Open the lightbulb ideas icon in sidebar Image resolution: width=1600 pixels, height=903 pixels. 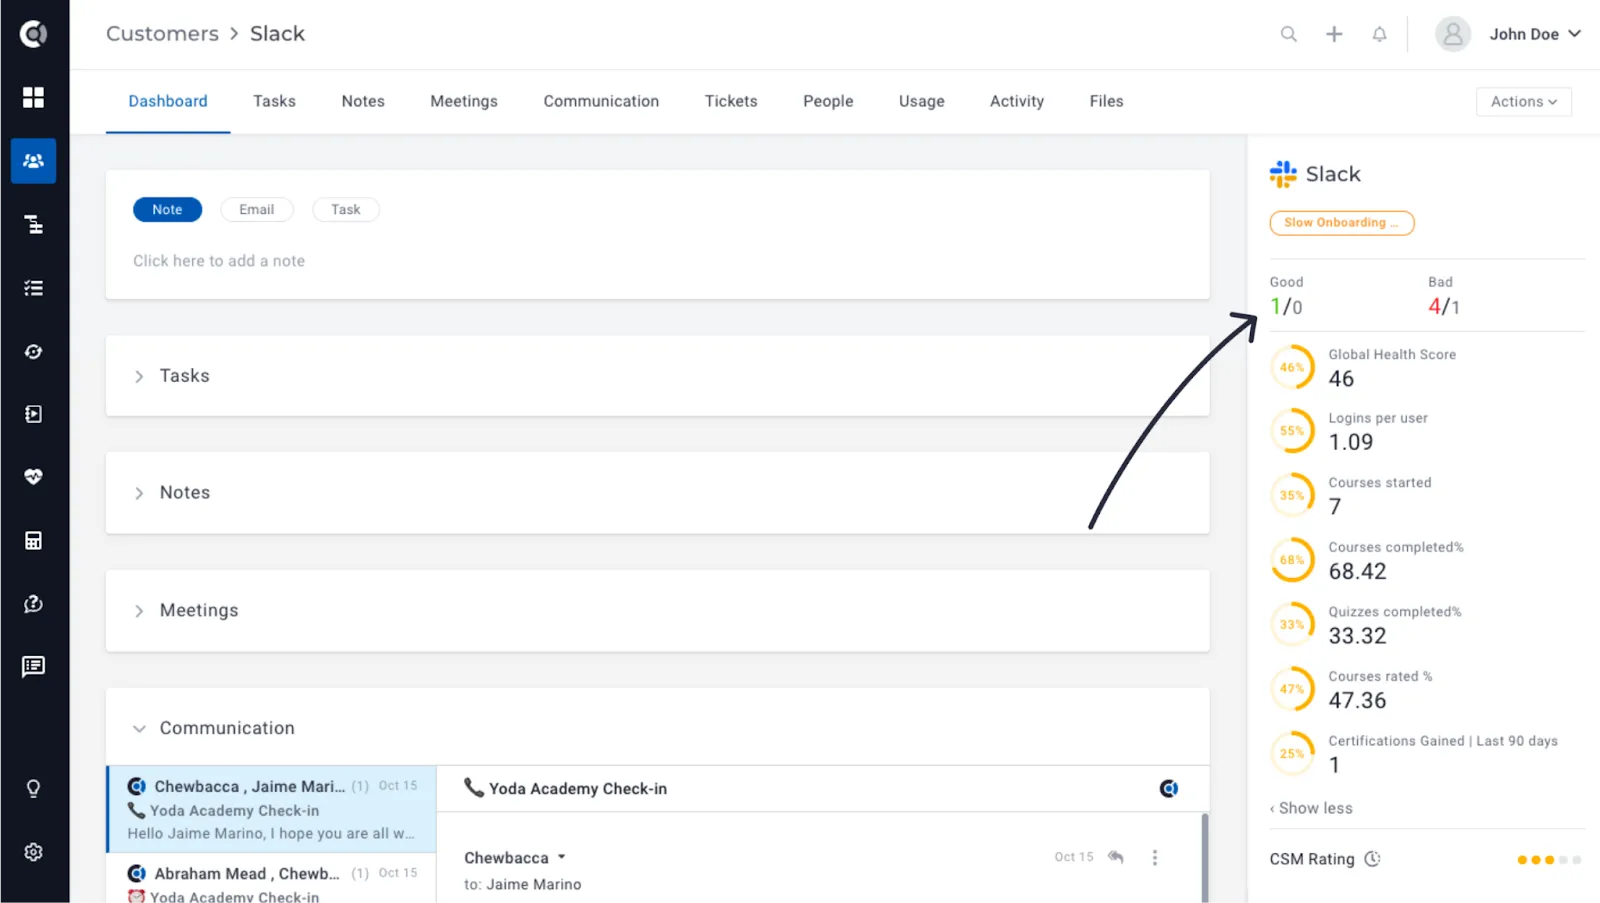(33, 789)
